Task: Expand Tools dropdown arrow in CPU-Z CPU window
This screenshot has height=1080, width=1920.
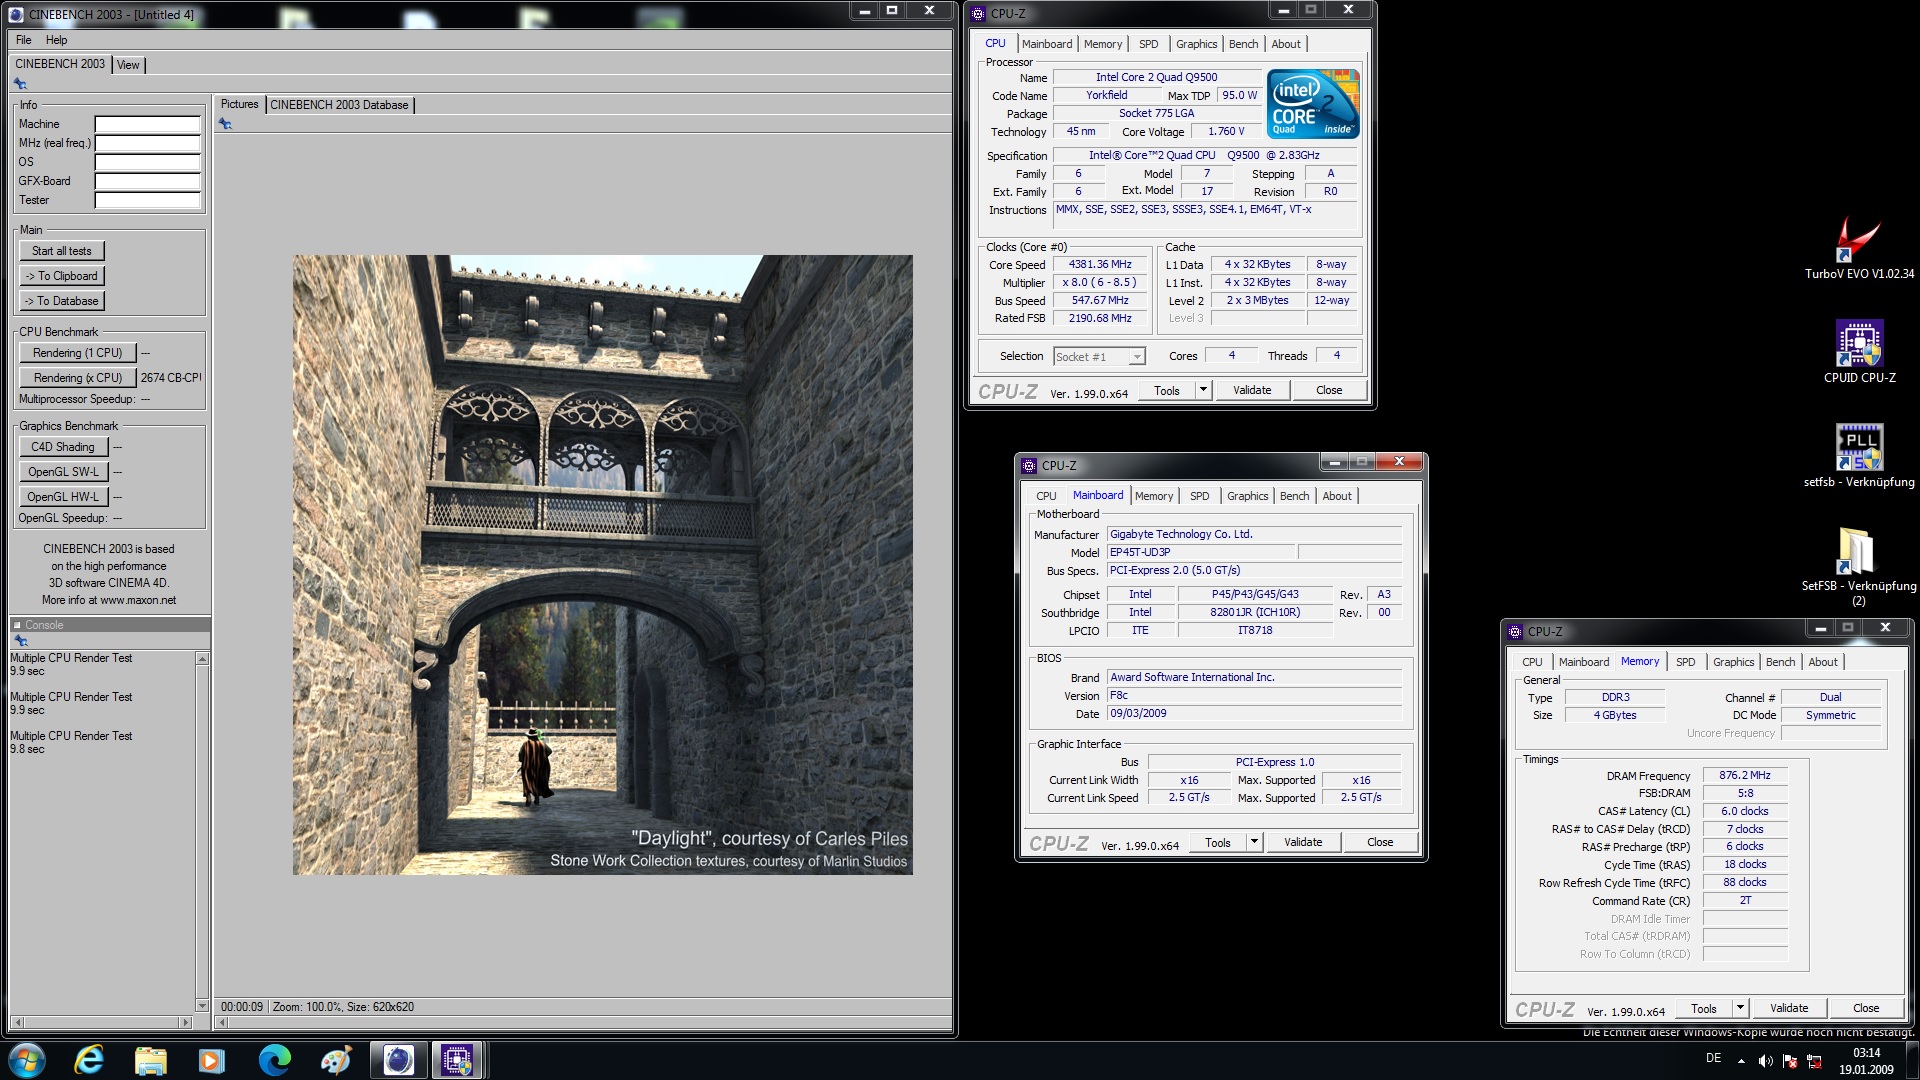Action: [x=1203, y=390]
